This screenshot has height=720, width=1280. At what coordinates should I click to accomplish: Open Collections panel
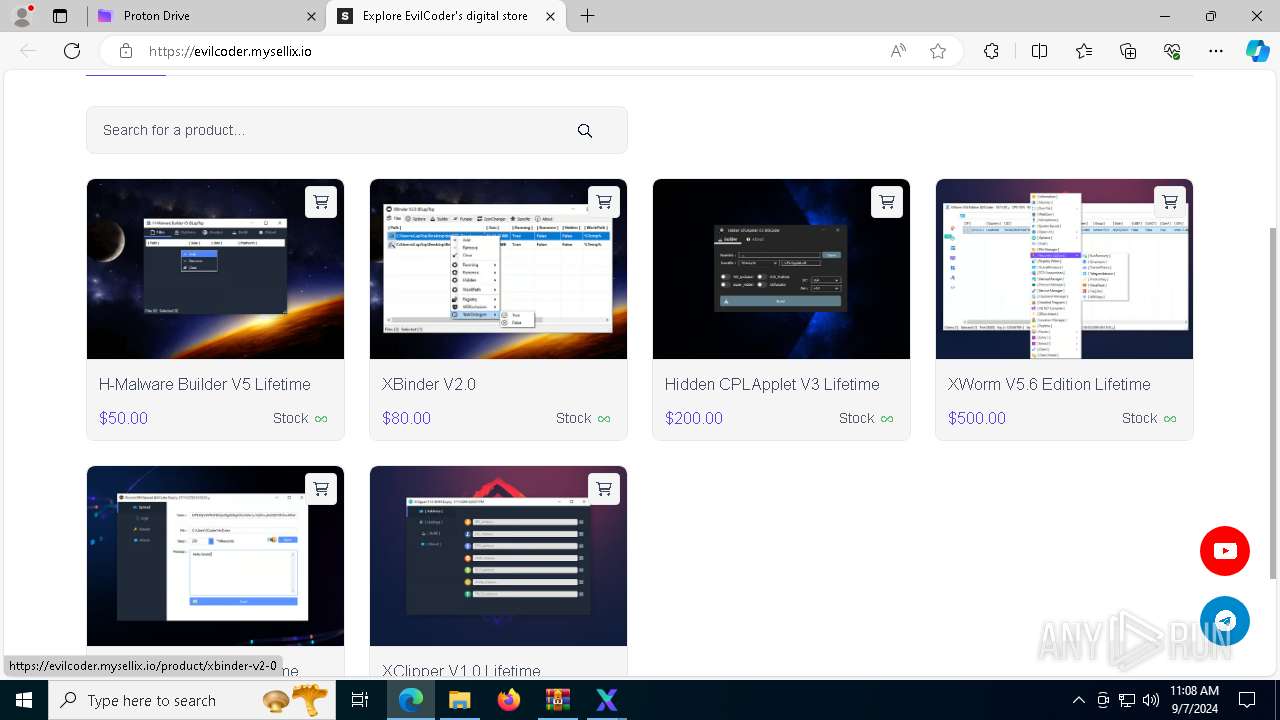point(1128,51)
